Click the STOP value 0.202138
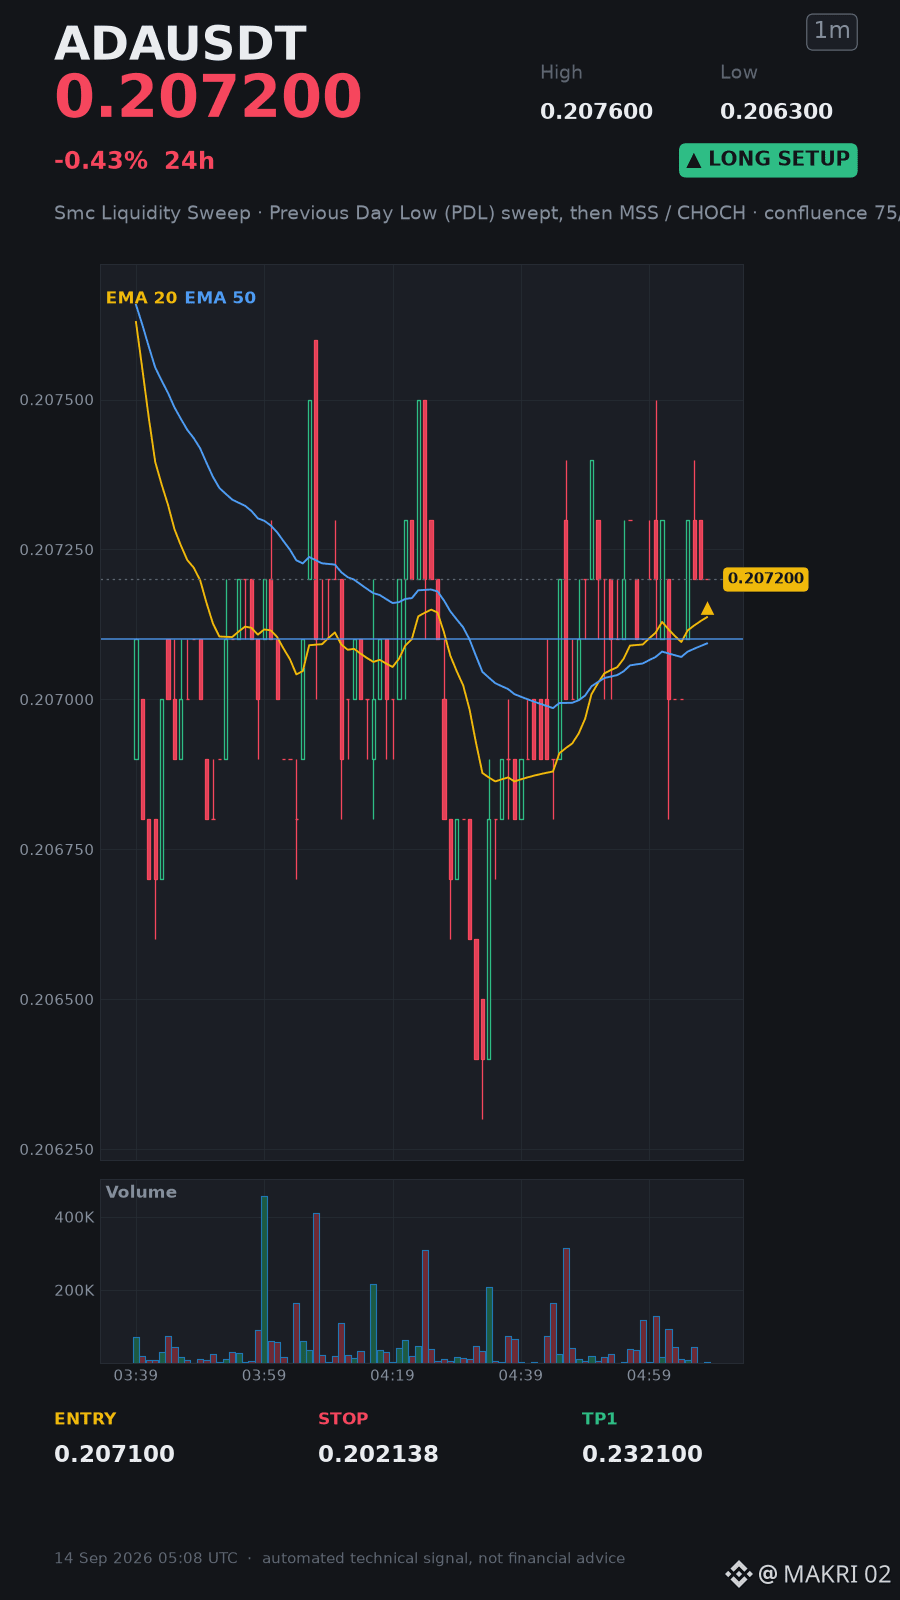 click(378, 1454)
